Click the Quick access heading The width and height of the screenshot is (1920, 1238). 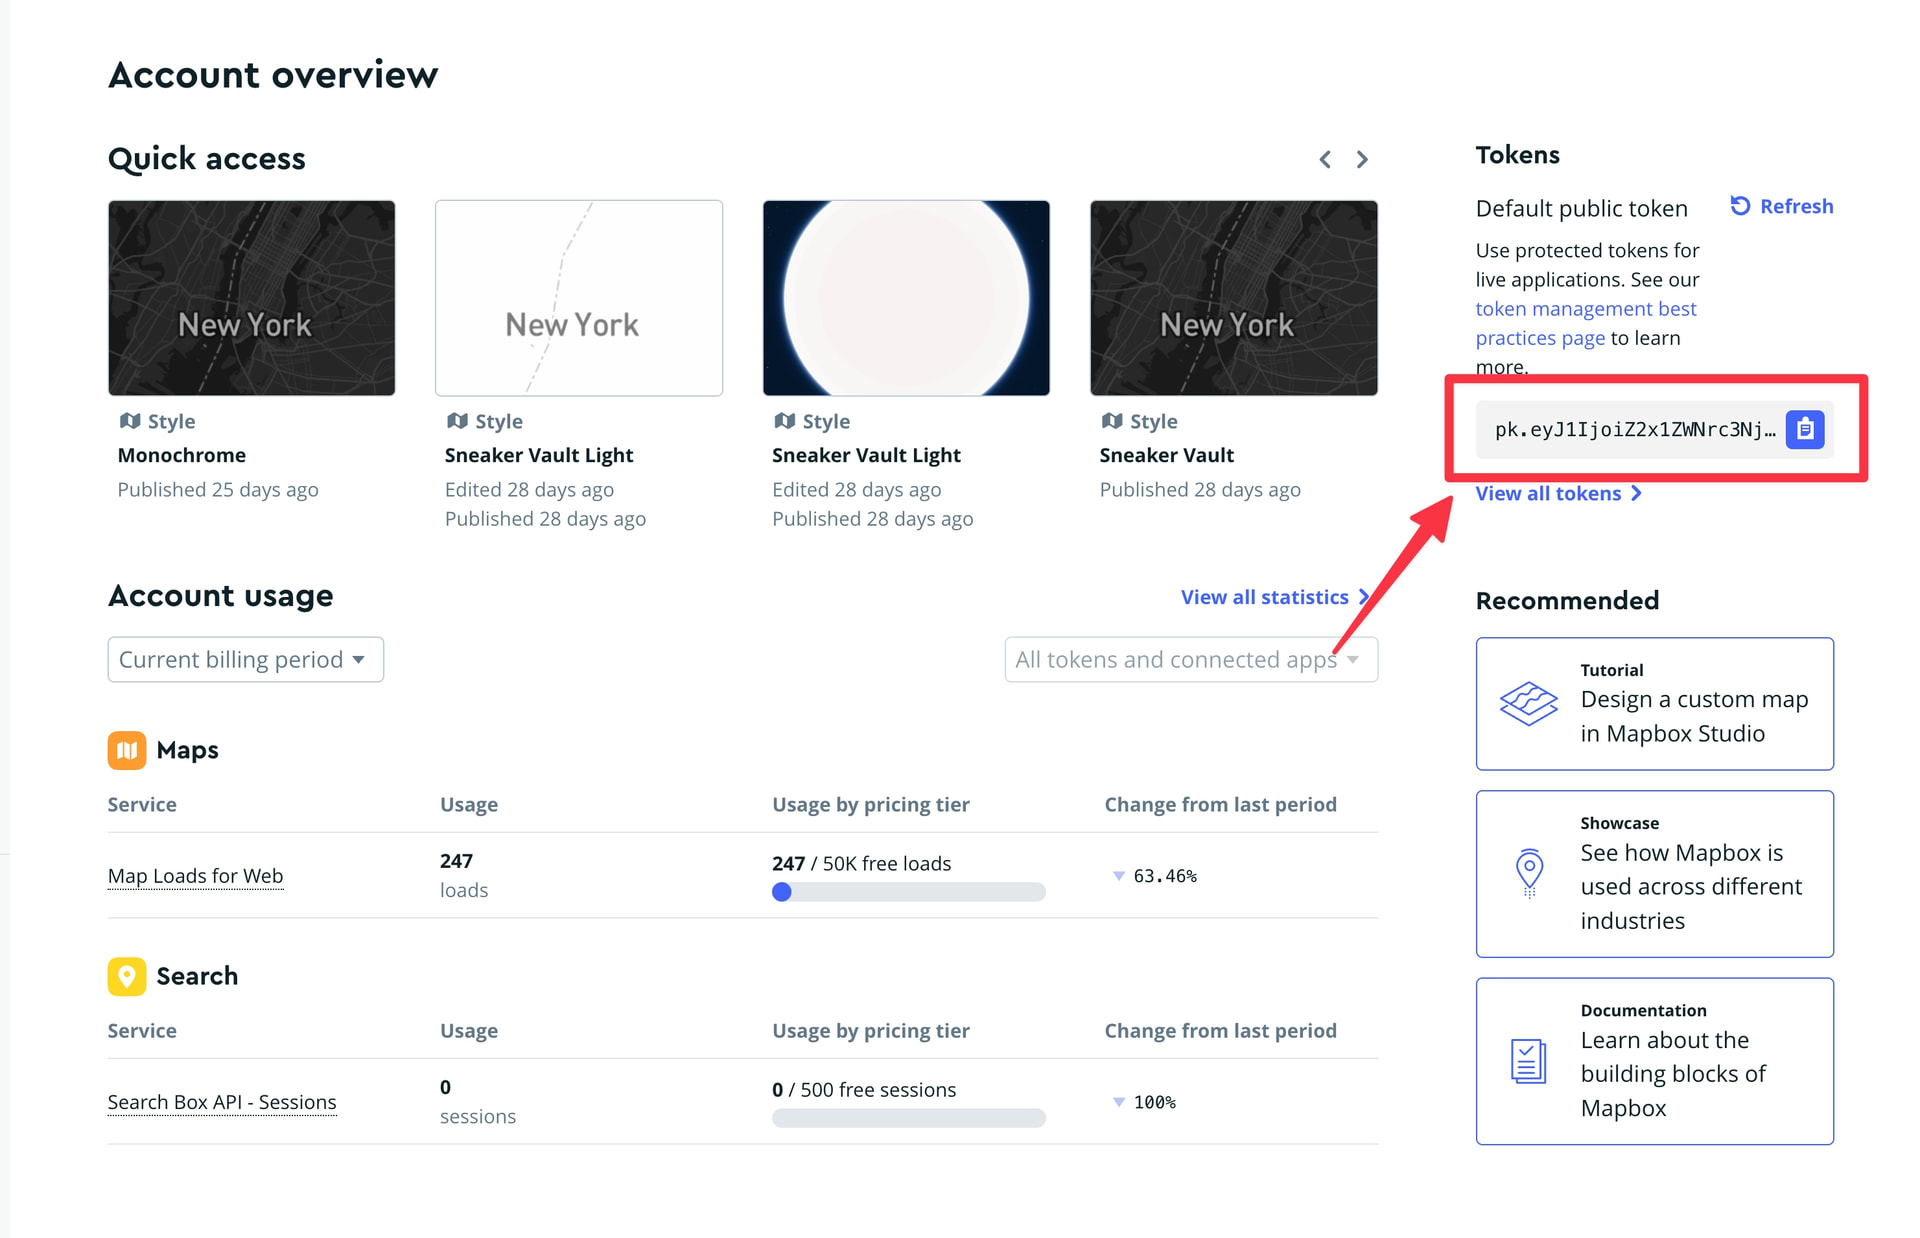(x=207, y=159)
